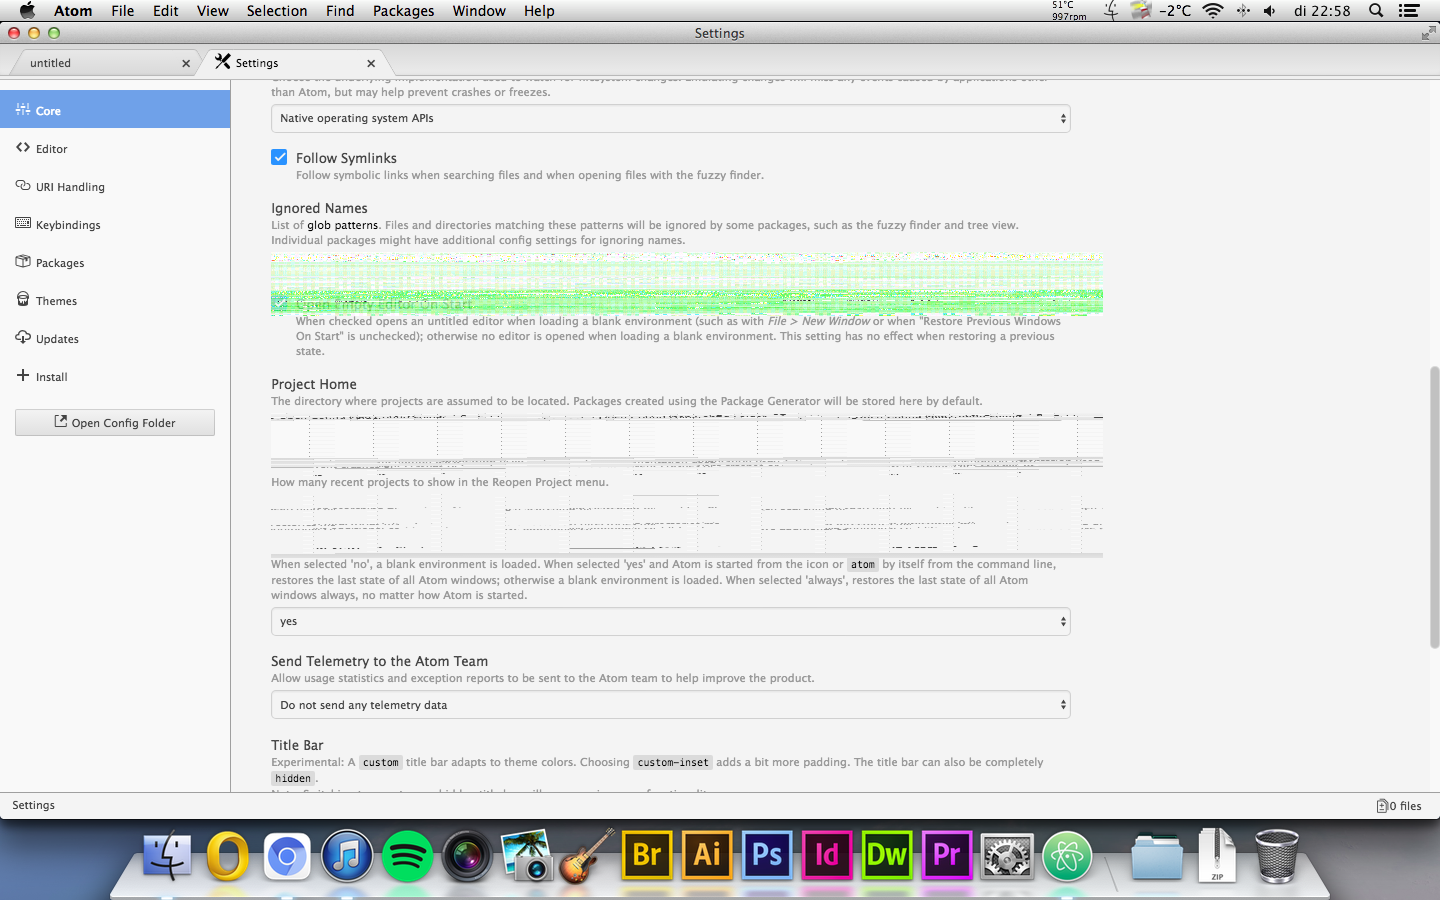Viewport: 1440px width, 900px height.
Task: Open the Install packages panel
Action: [115, 376]
